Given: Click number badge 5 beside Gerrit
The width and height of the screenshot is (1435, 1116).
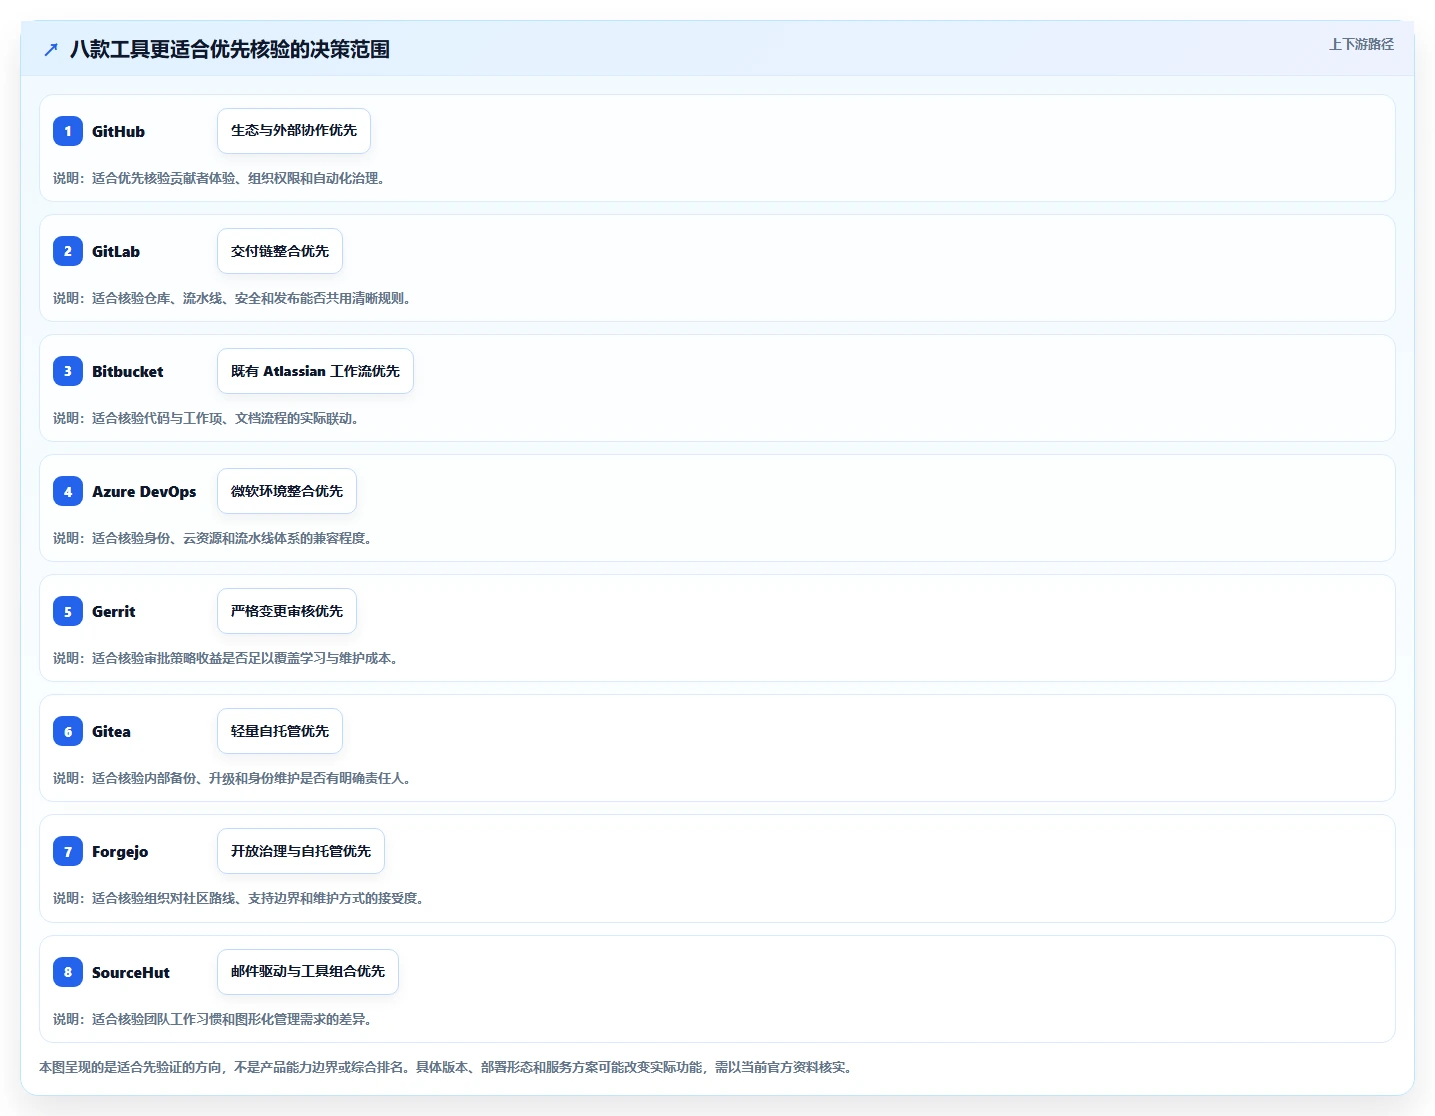Looking at the screenshot, I should [68, 611].
